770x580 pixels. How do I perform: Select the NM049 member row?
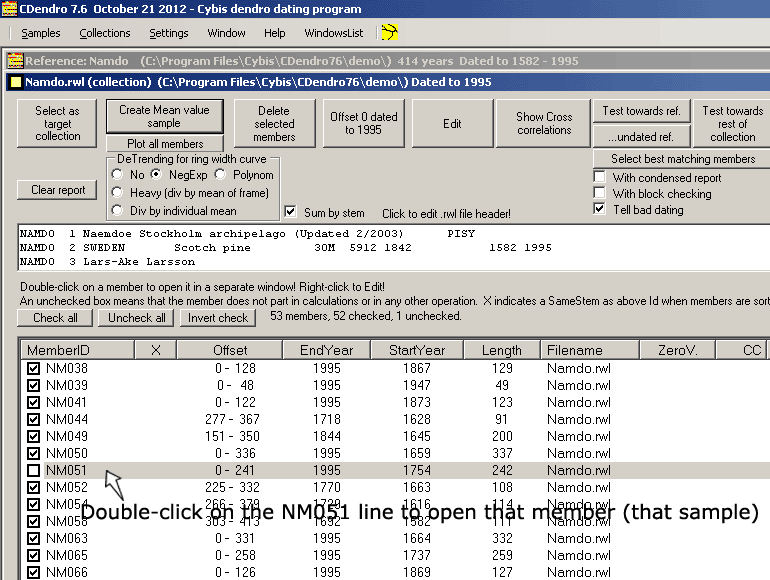tap(395, 436)
